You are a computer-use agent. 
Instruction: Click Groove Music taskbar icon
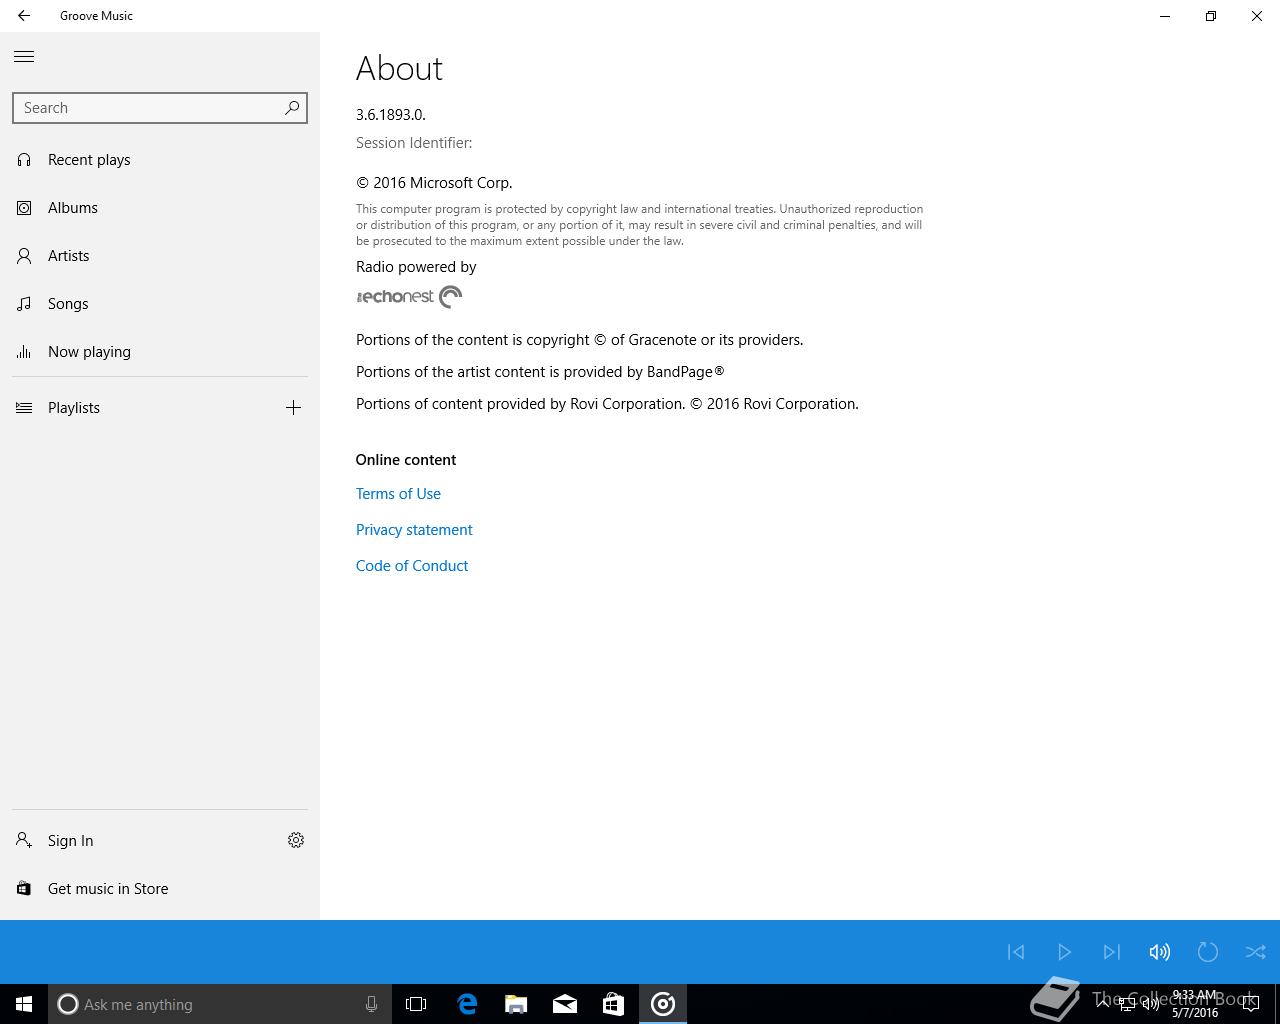[663, 1004]
